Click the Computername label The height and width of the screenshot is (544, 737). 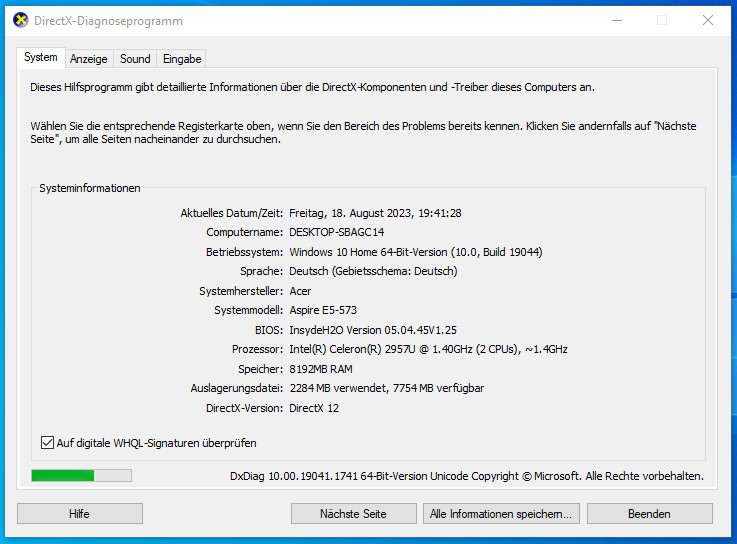point(244,232)
